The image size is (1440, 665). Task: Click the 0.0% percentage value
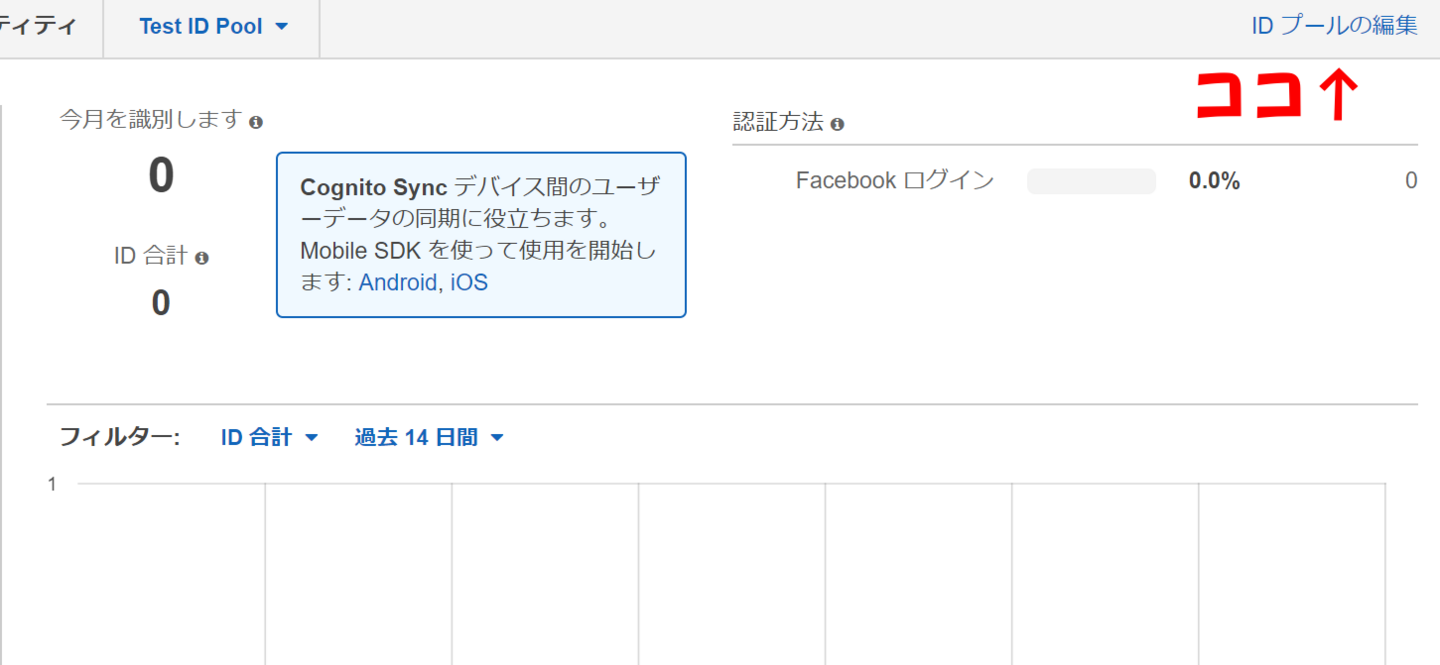(1214, 180)
